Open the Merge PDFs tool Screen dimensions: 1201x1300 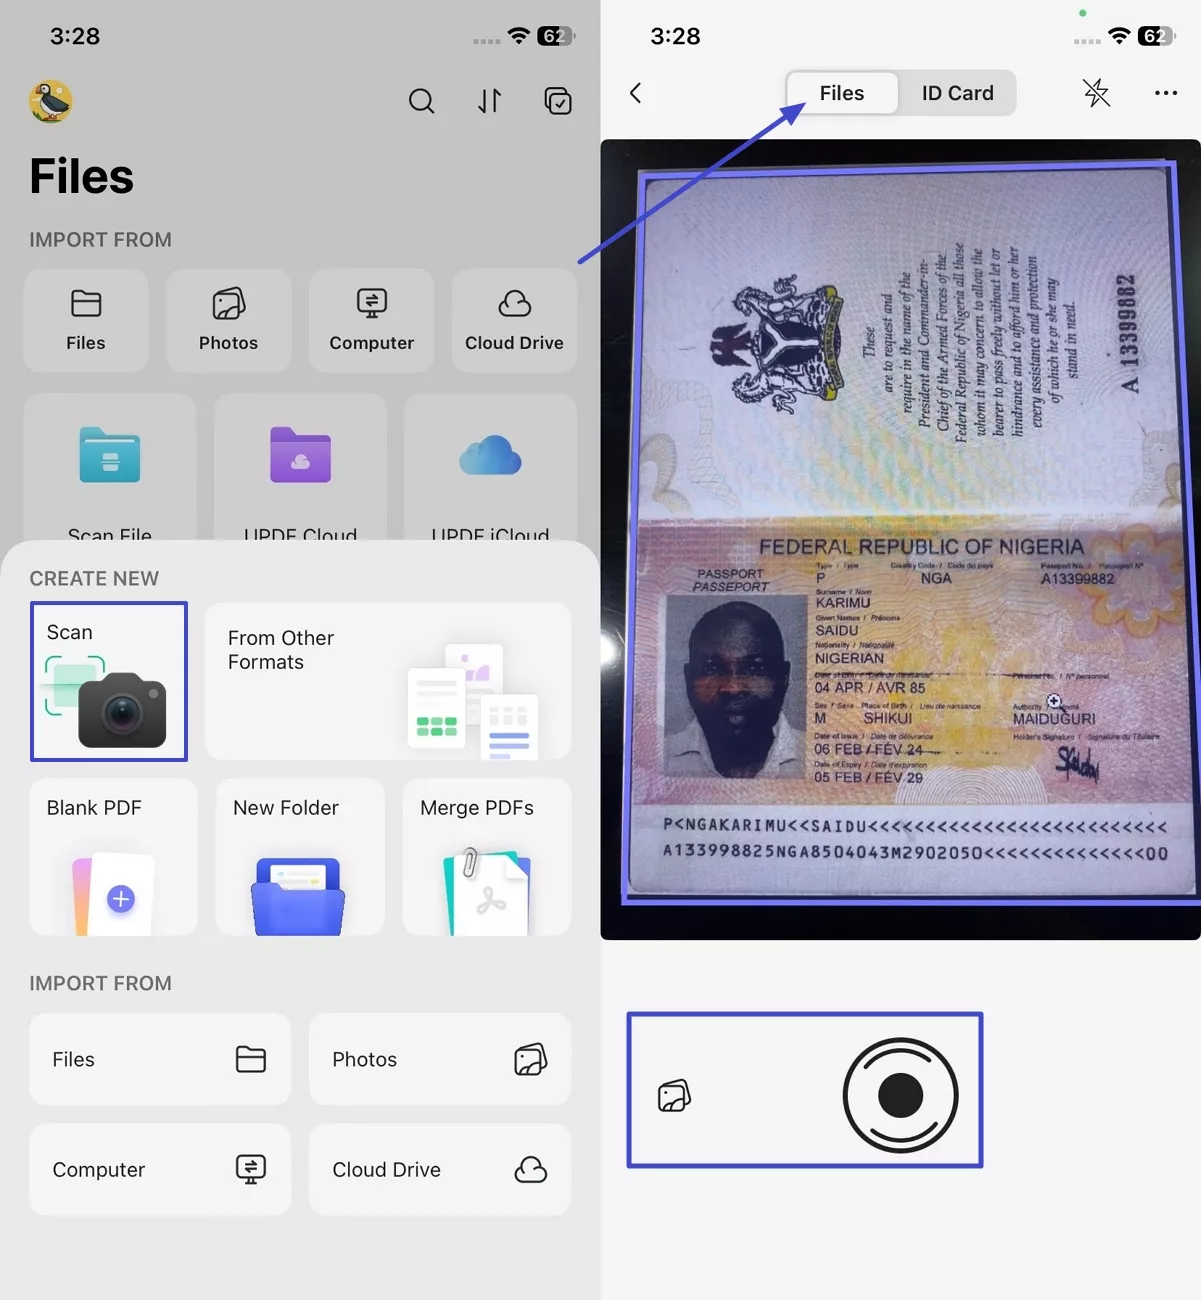486,857
